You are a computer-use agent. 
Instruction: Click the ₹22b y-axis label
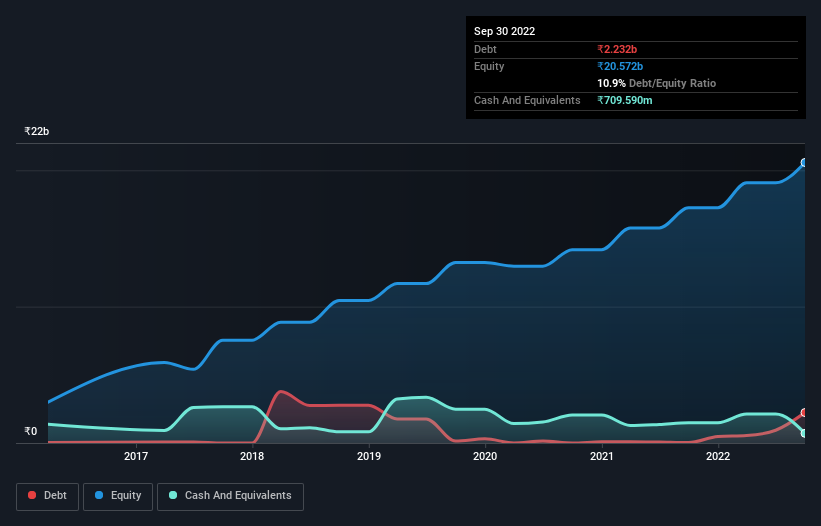37,131
